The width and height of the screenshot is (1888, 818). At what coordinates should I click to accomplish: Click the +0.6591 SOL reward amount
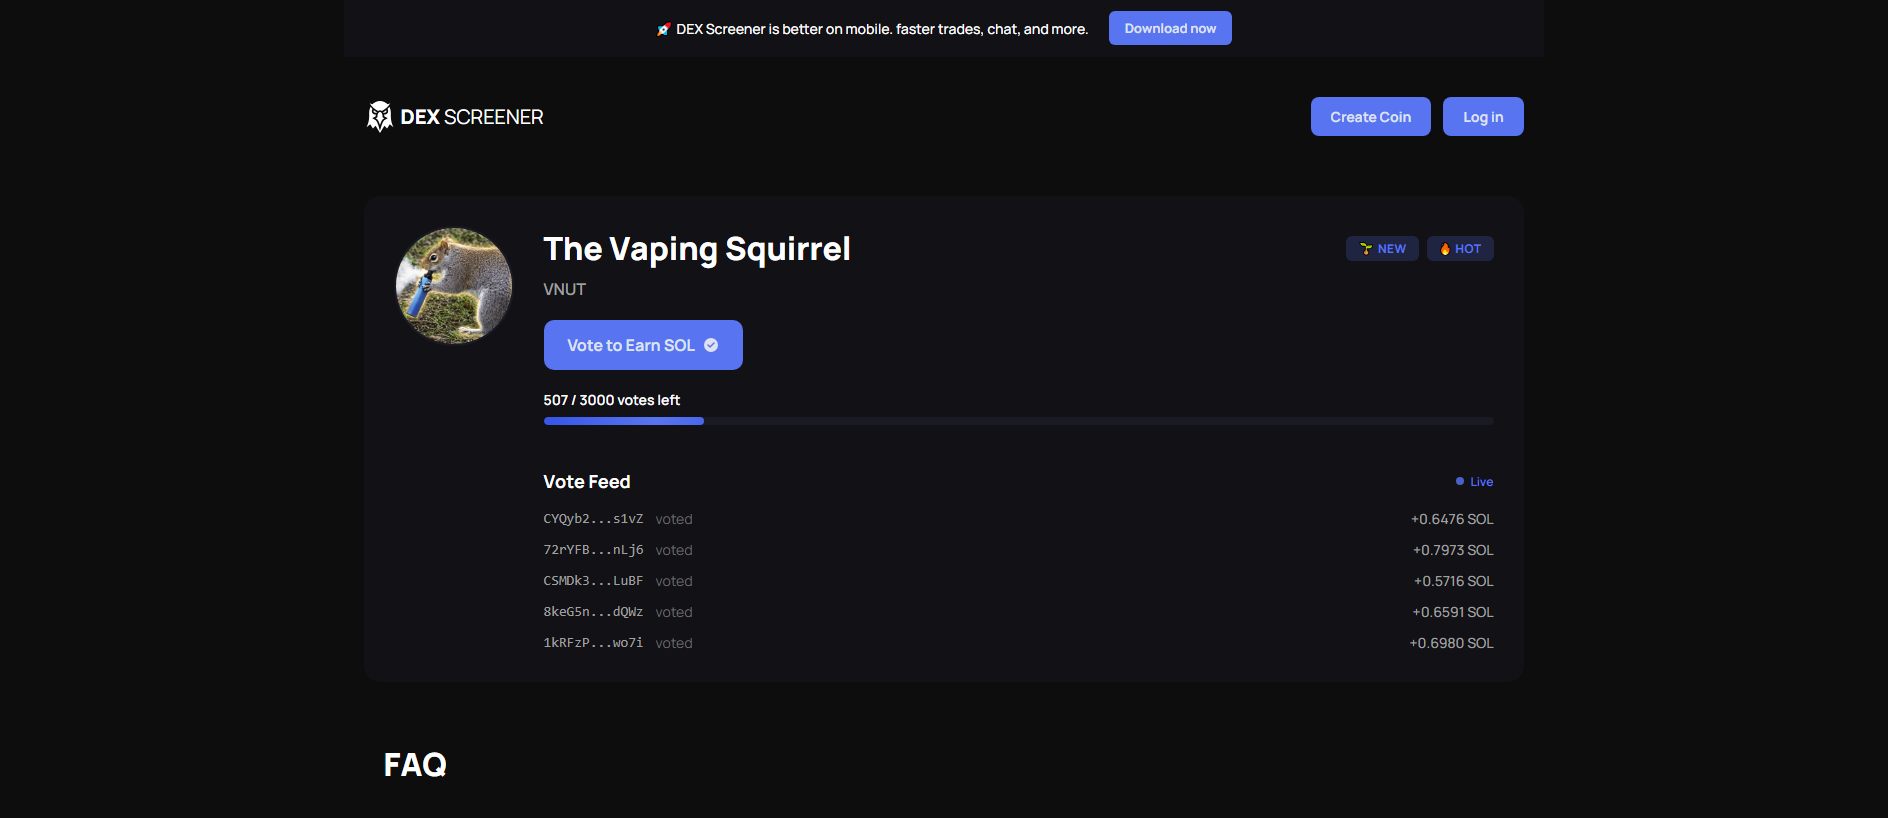point(1453,612)
